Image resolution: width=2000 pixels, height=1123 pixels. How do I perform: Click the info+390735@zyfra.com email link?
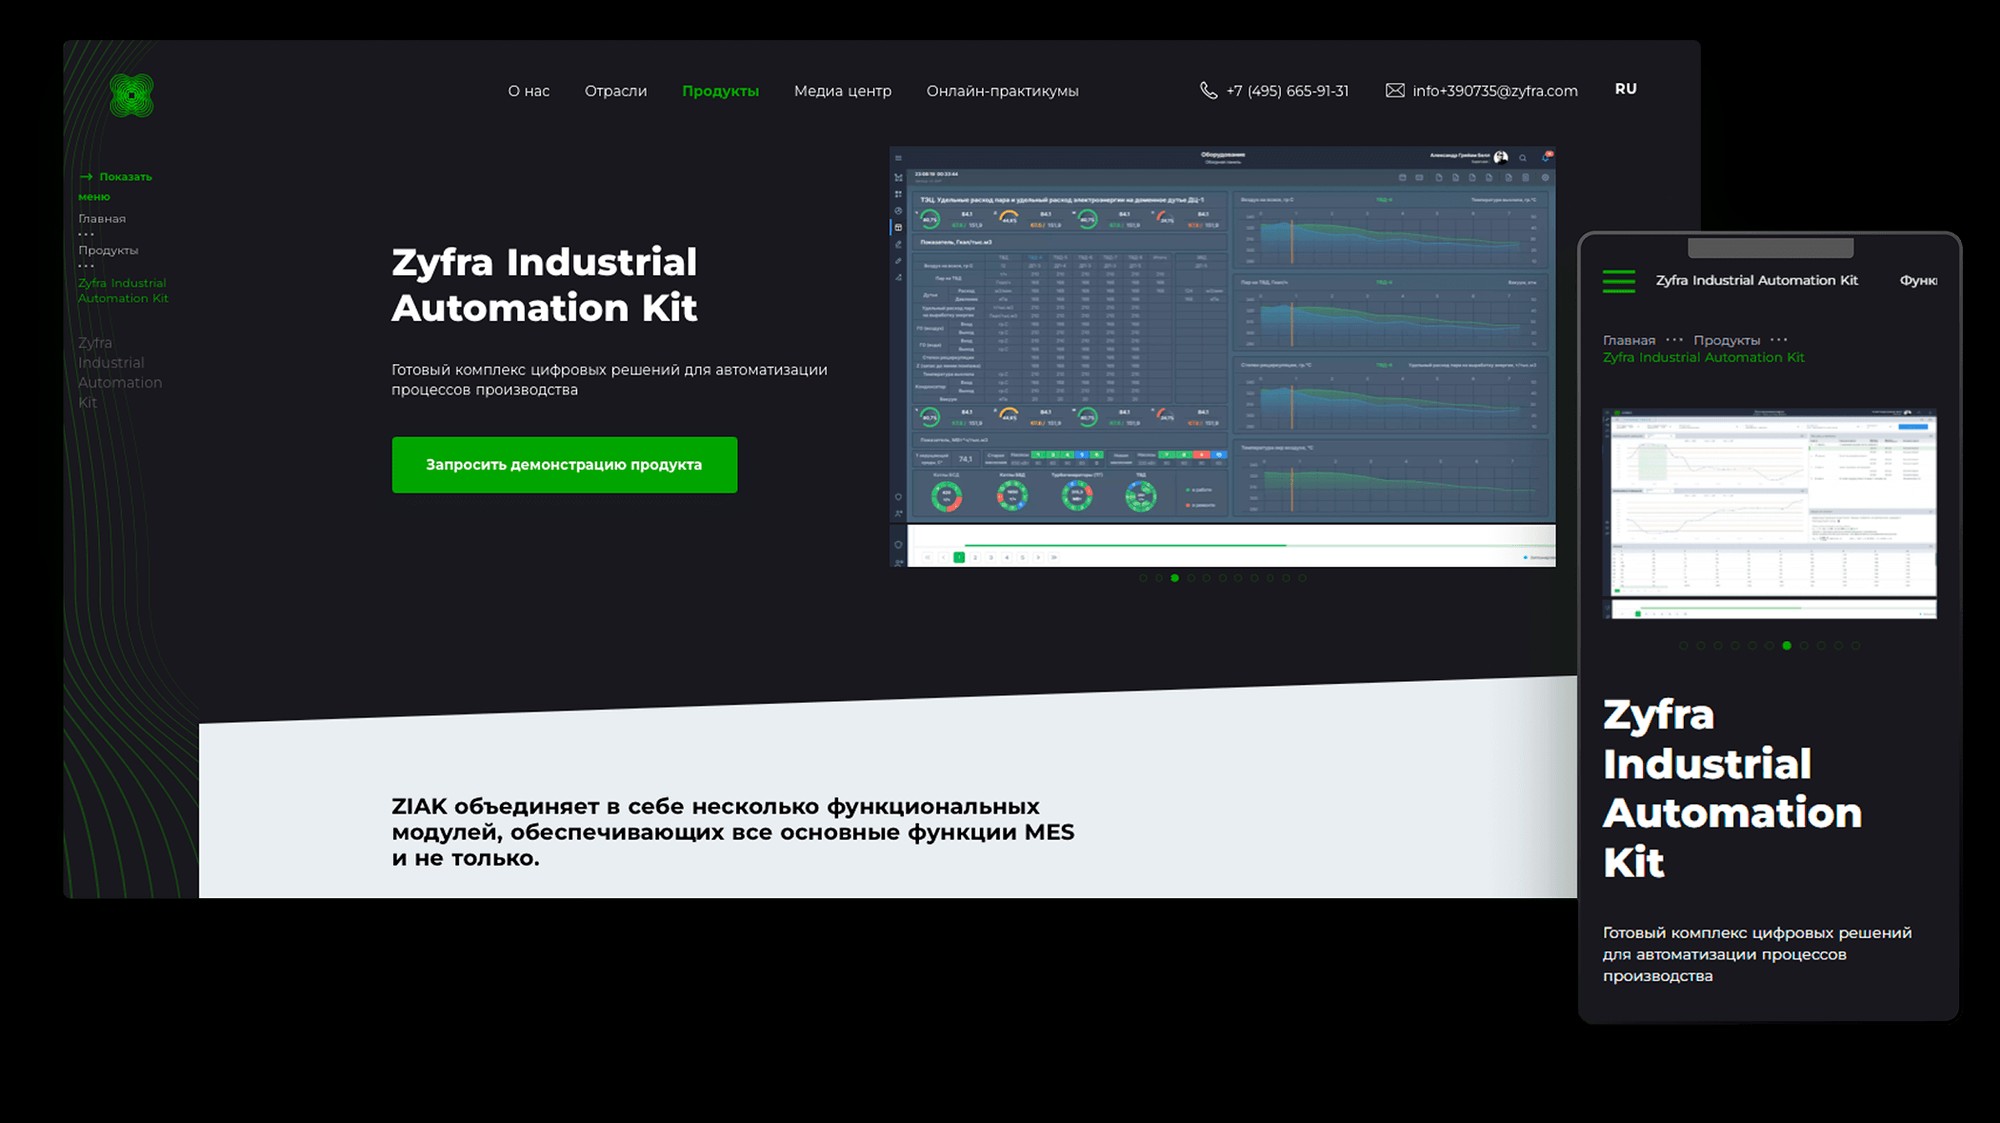1495,91
